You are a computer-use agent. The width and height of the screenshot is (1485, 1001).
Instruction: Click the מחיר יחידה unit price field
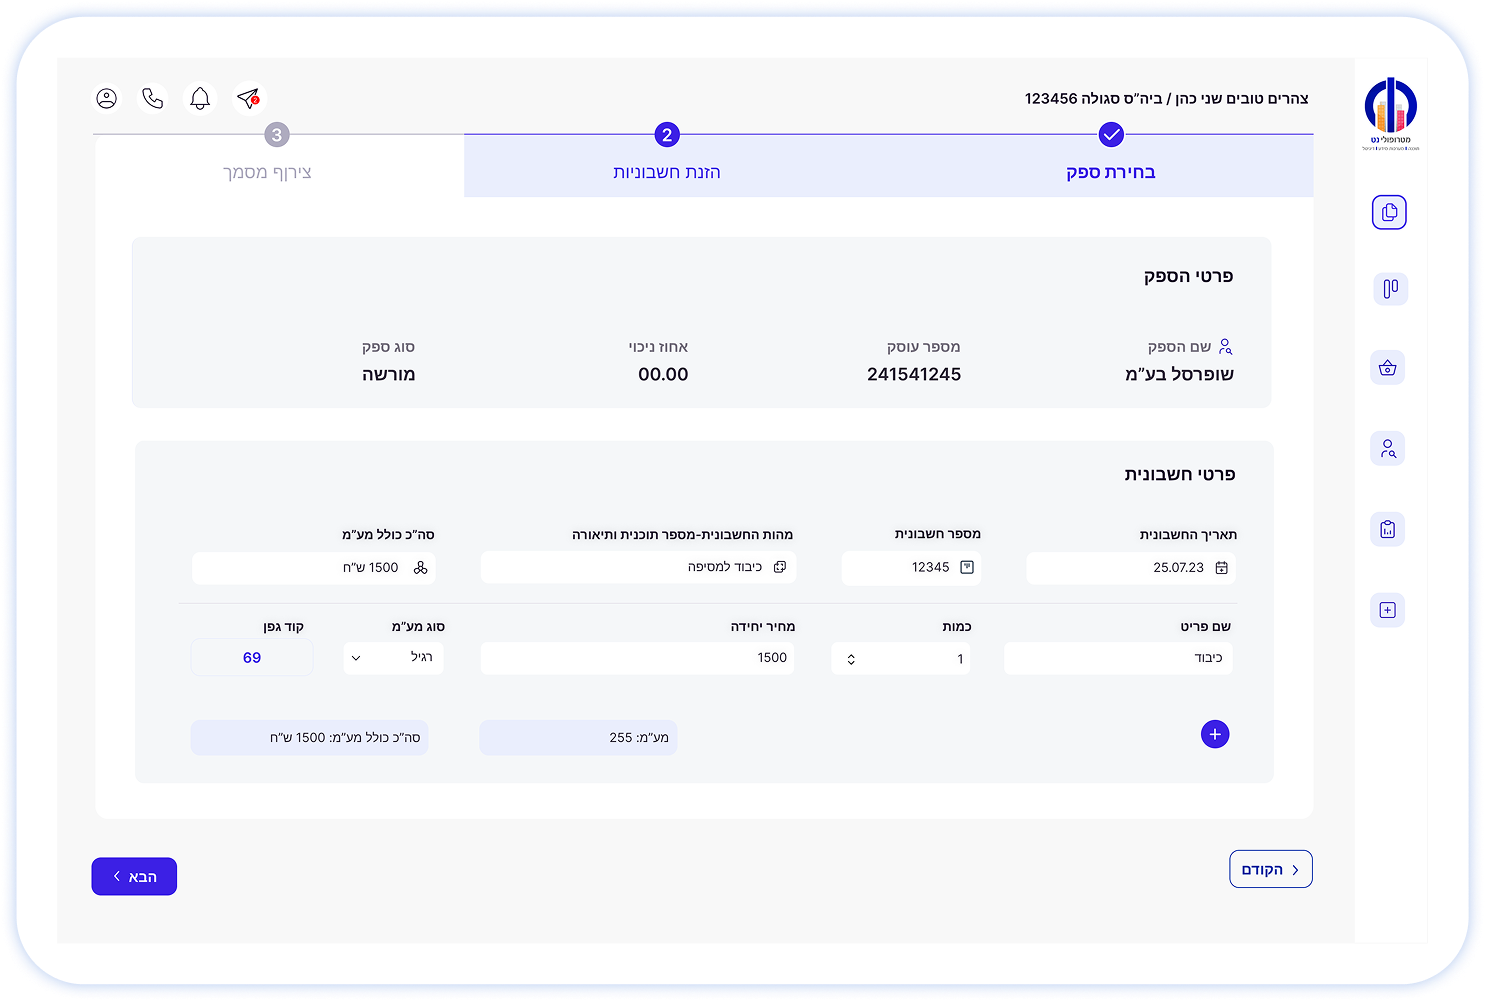[x=638, y=658]
